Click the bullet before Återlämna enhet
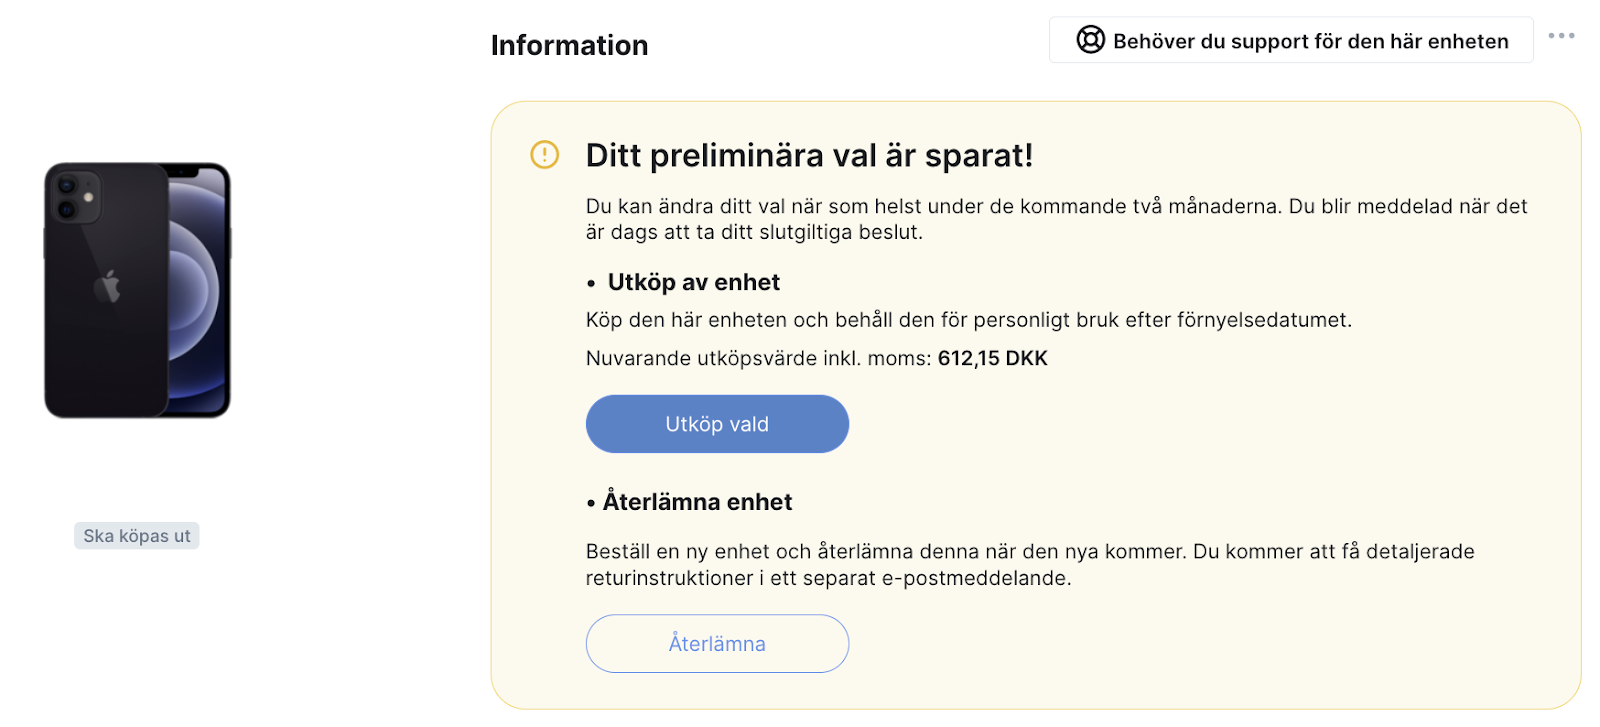The image size is (1600, 727). (x=591, y=504)
